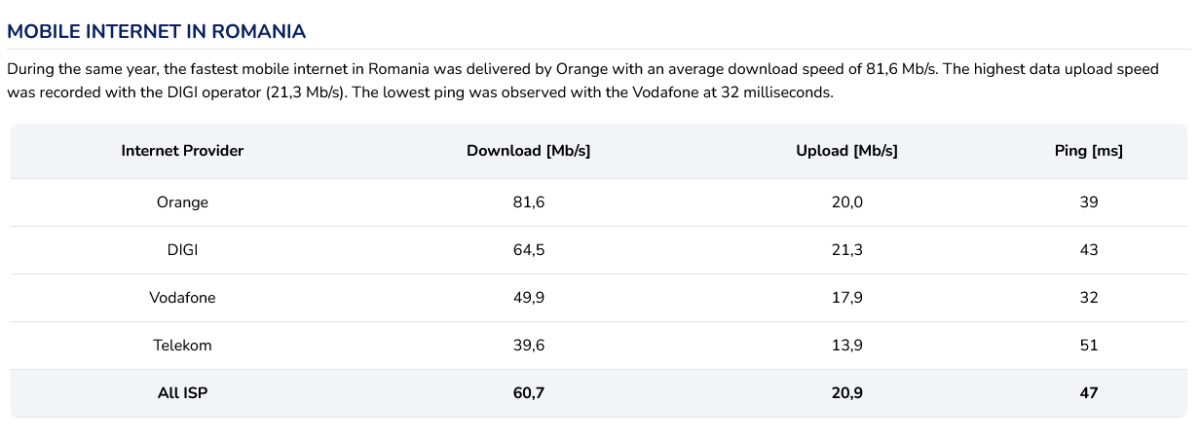Select the Orange provider cell
The width and height of the screenshot is (1200, 439).
pyautogui.click(x=182, y=202)
